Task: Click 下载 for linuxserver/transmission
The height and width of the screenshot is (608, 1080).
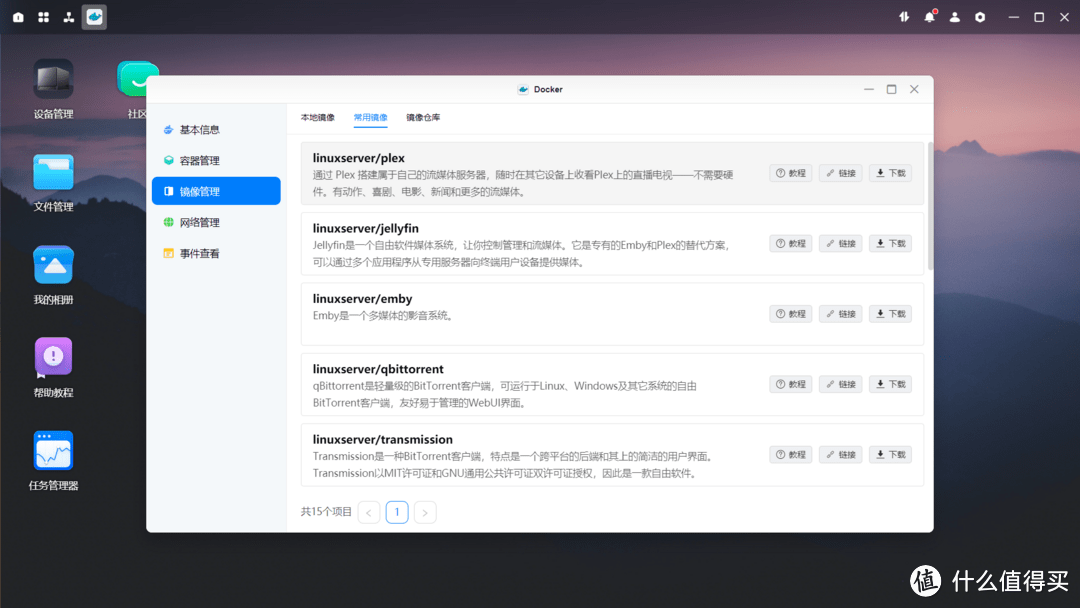Action: click(x=891, y=454)
